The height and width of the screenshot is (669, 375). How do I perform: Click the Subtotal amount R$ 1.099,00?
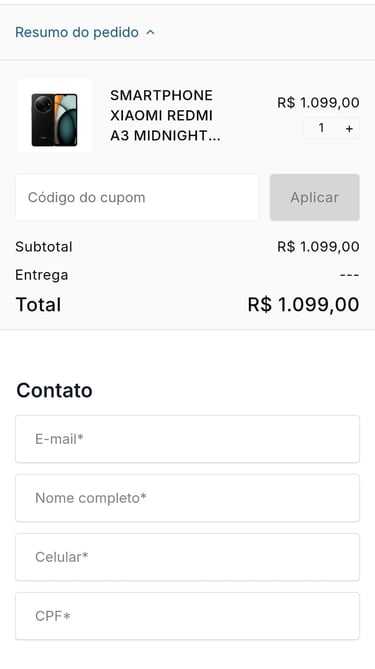[x=318, y=247]
